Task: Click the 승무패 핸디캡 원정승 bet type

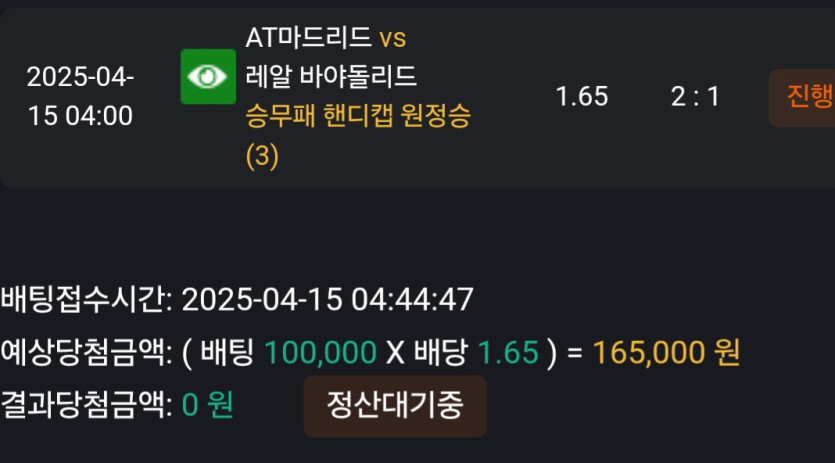Action: (358, 115)
